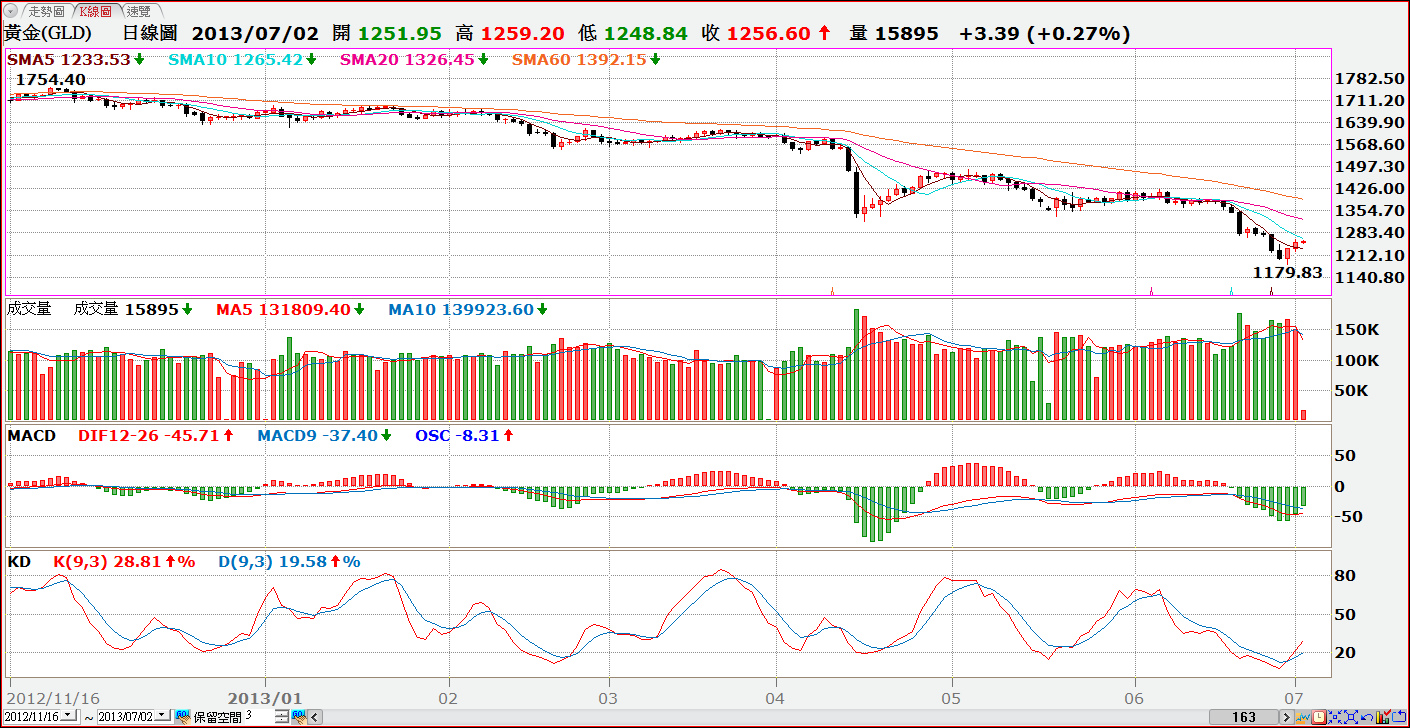The image size is (1410, 728).
Task: Click GO icon after the end date
Action: [x=183, y=717]
